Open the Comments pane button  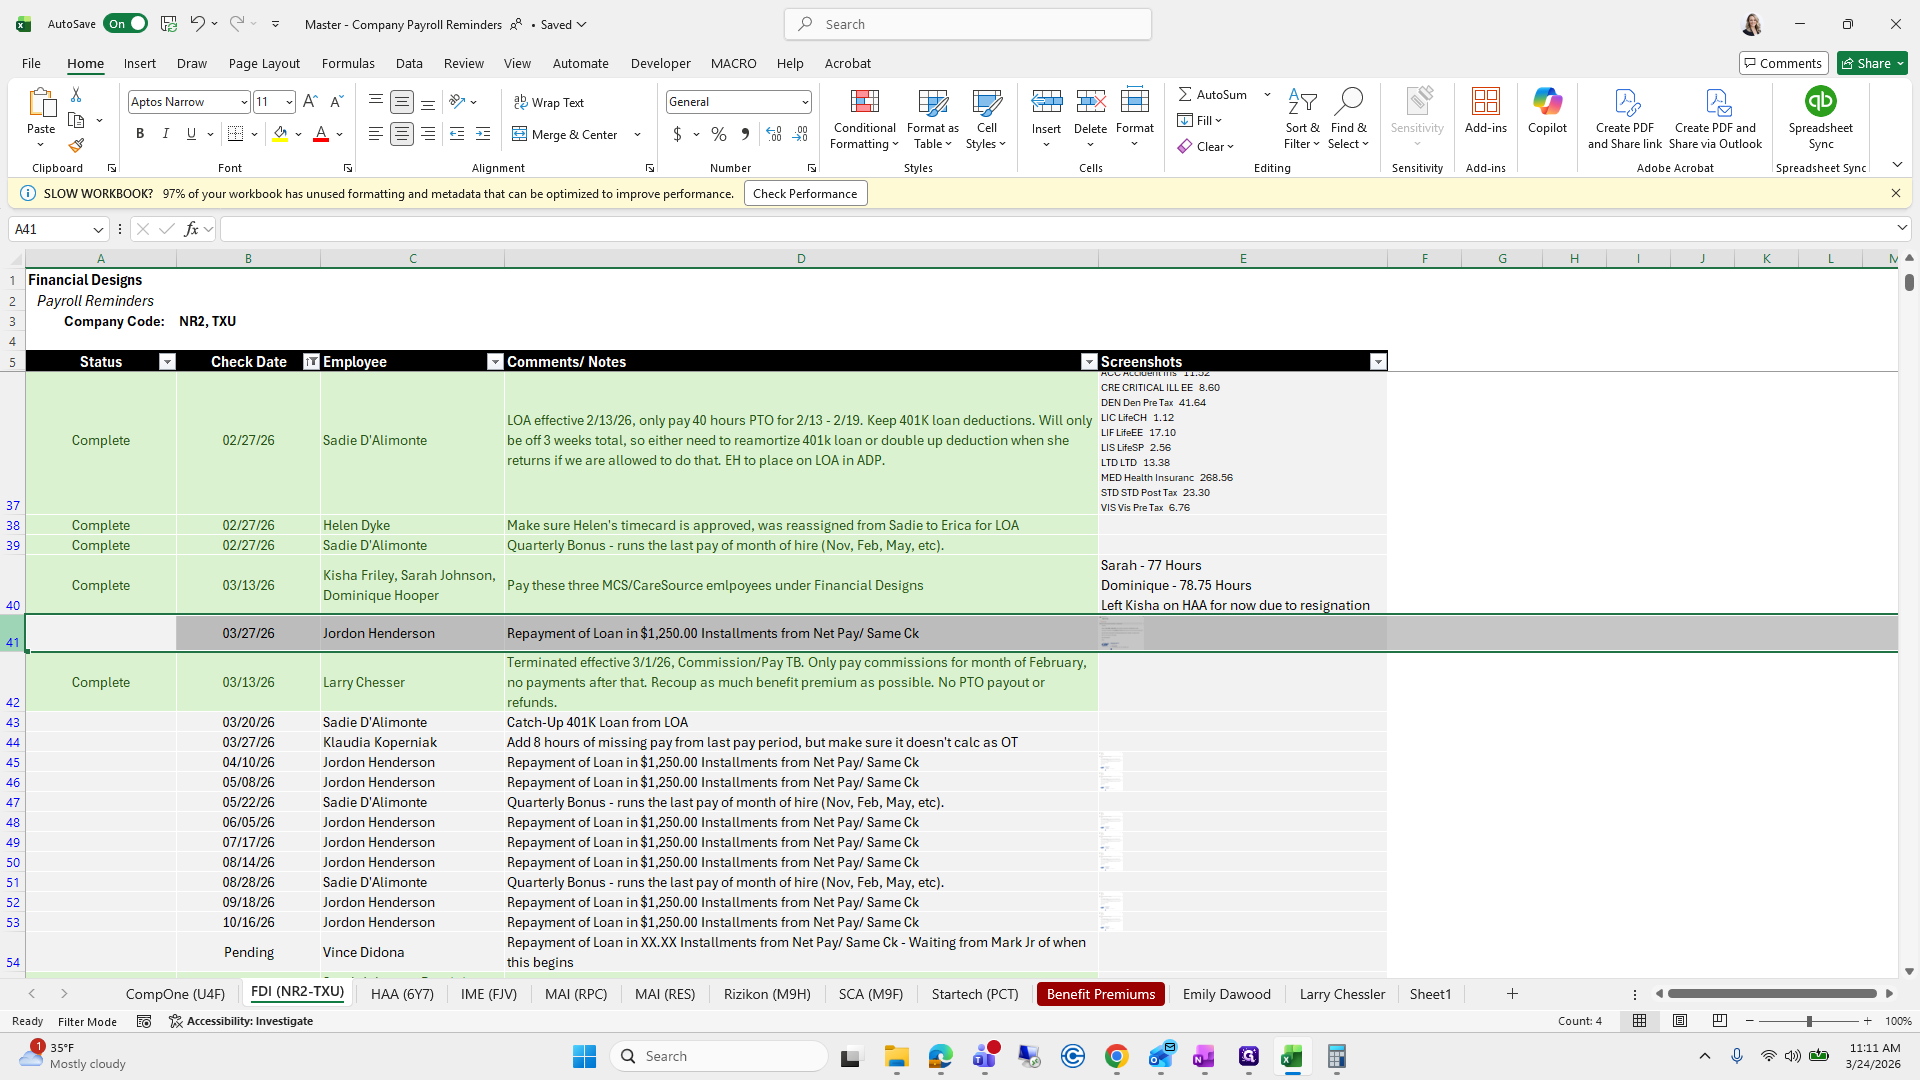pos(1783,63)
